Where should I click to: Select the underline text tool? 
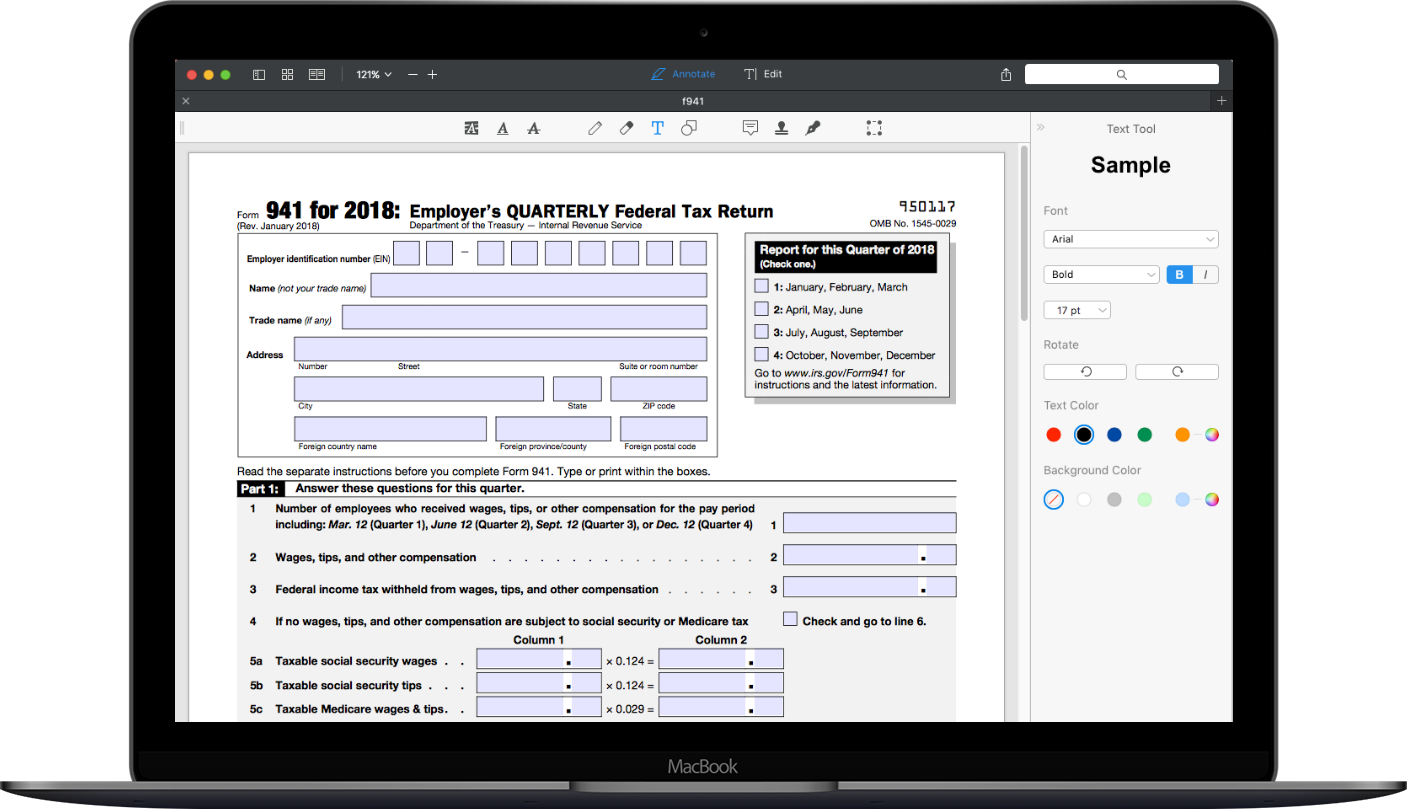pyautogui.click(x=502, y=128)
